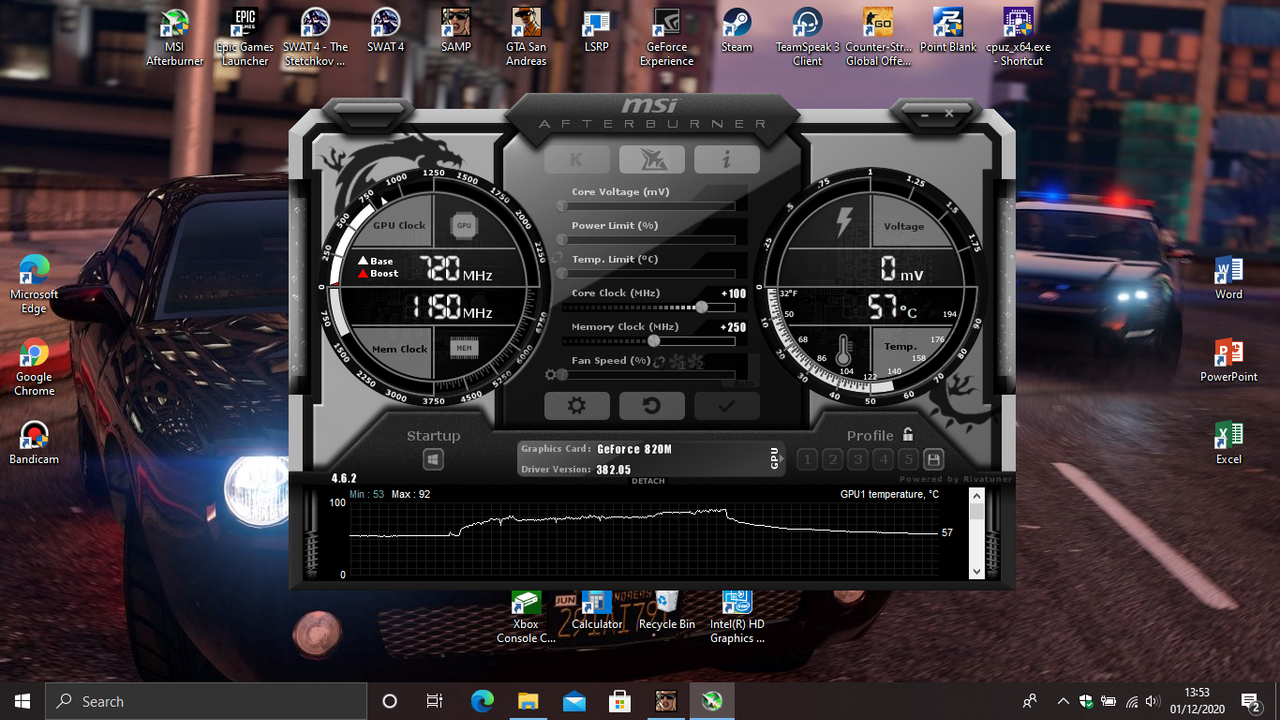Toggle the Startup Windows logo button

click(x=433, y=460)
